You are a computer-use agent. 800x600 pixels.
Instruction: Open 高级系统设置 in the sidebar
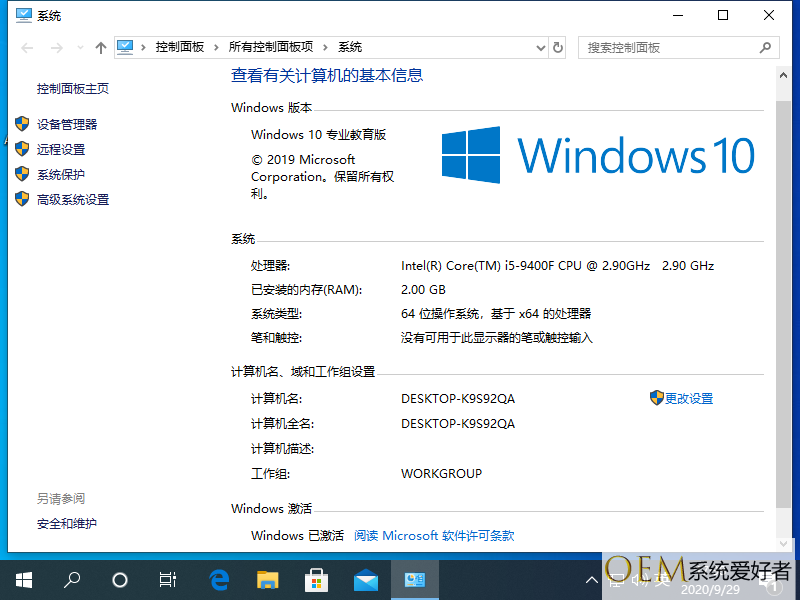(x=73, y=199)
